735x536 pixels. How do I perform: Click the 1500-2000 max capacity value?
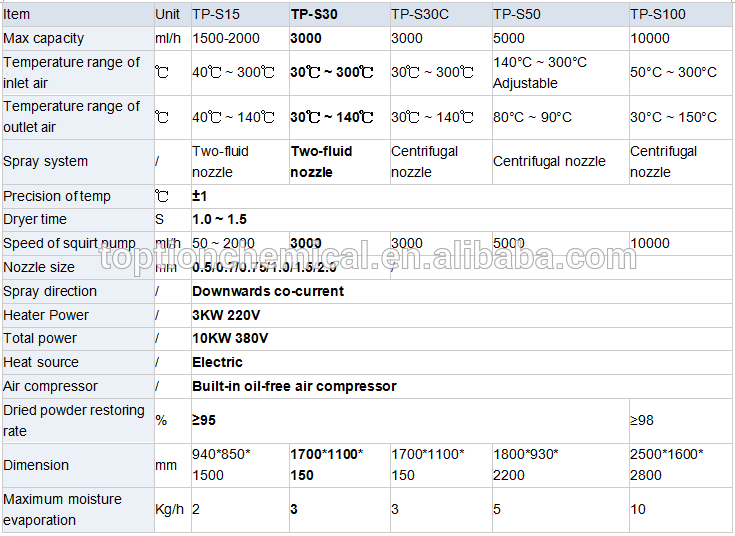[226, 38]
